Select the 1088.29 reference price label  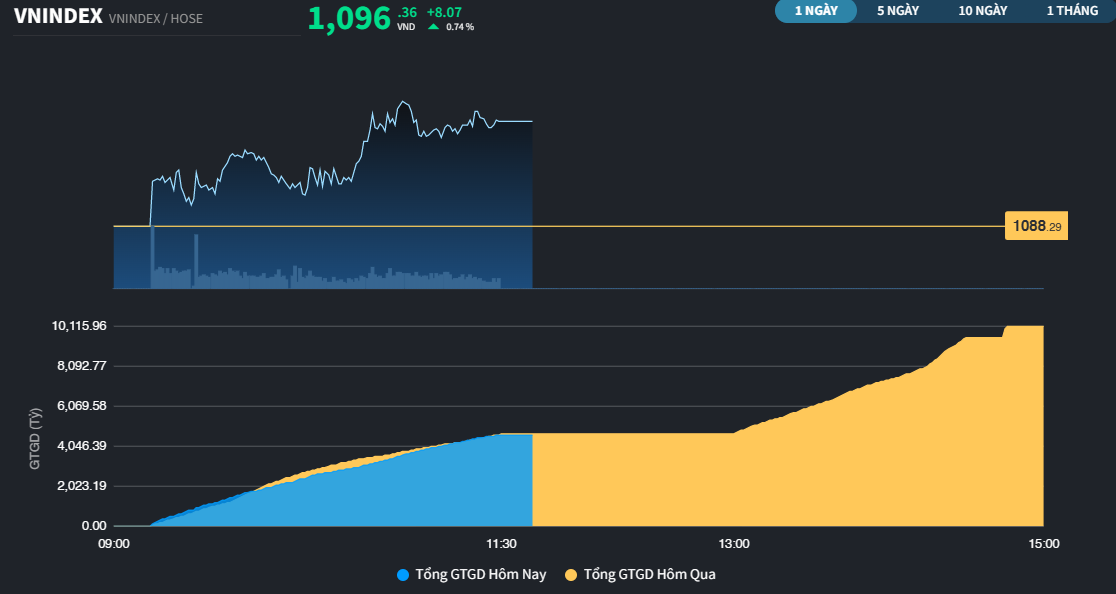point(1036,226)
